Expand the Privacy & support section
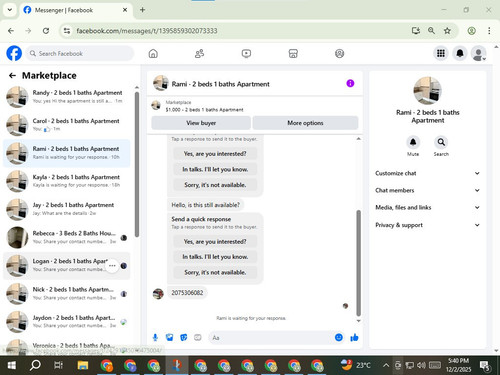The height and width of the screenshot is (375, 500). point(427,225)
